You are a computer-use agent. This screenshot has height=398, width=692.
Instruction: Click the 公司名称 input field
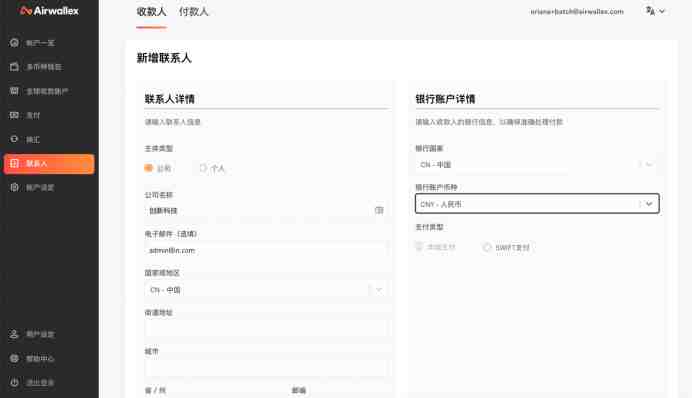coord(267,210)
